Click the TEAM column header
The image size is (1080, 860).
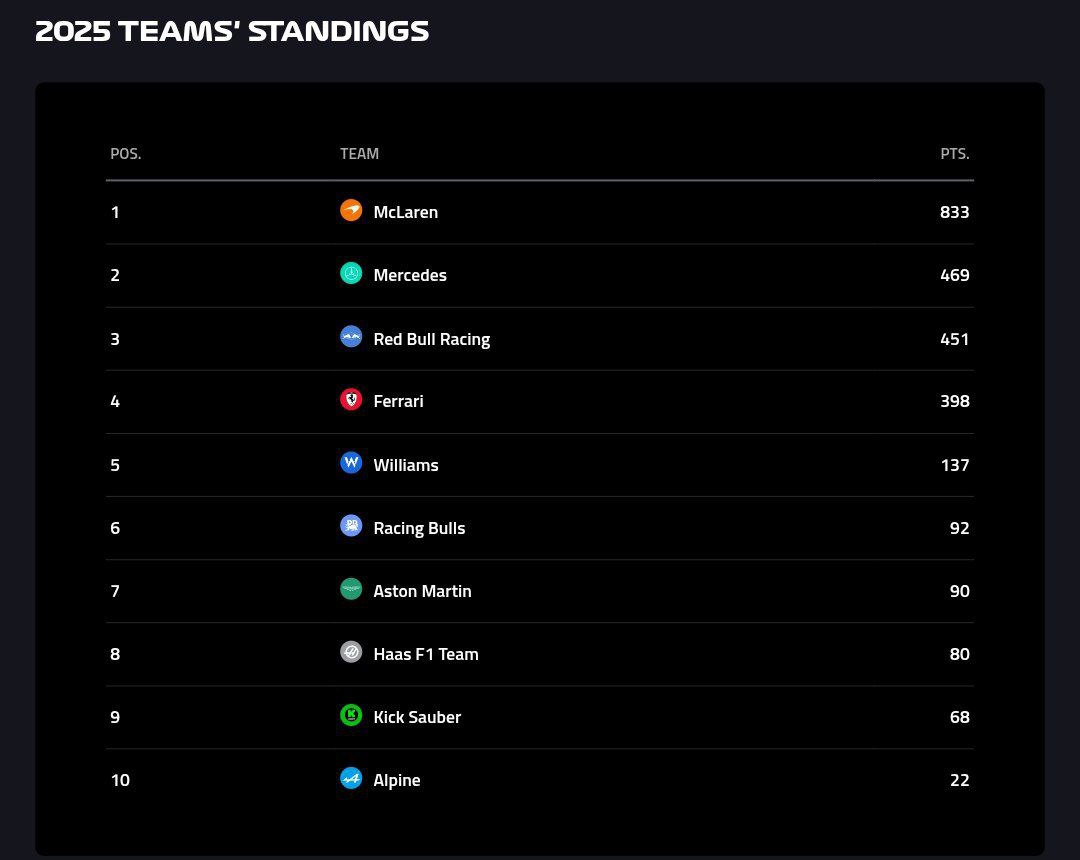(359, 154)
